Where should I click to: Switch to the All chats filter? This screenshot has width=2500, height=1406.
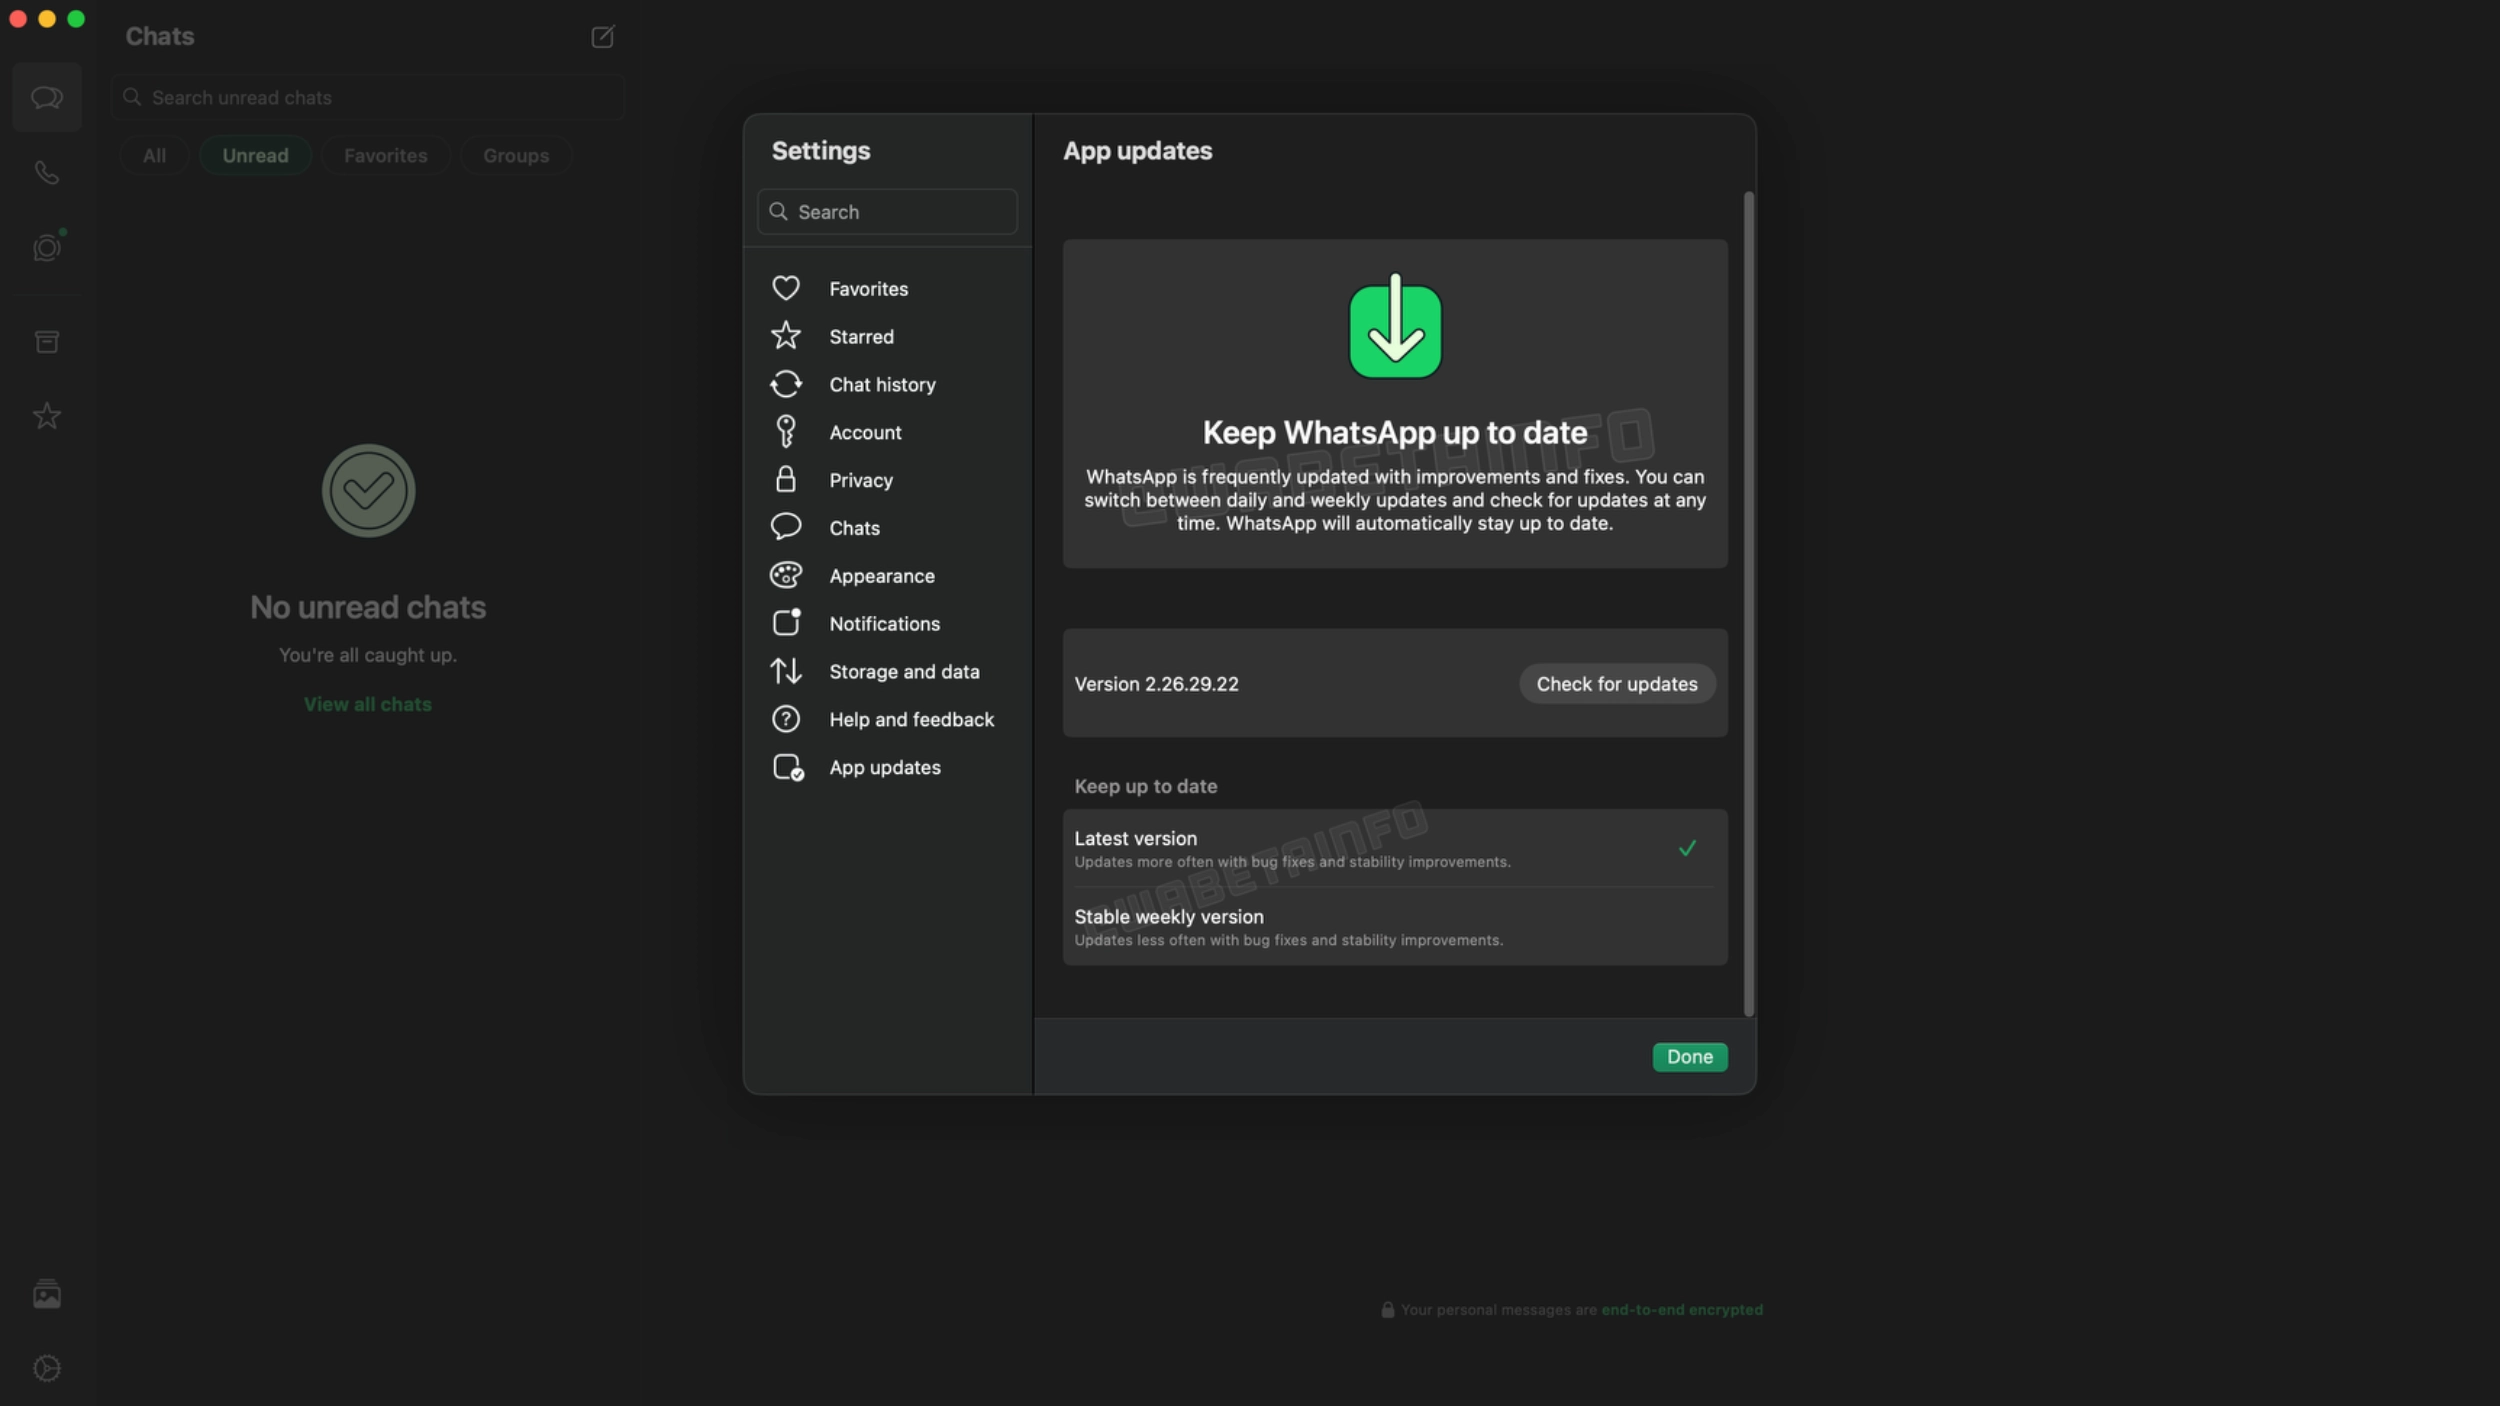pyautogui.click(x=154, y=155)
